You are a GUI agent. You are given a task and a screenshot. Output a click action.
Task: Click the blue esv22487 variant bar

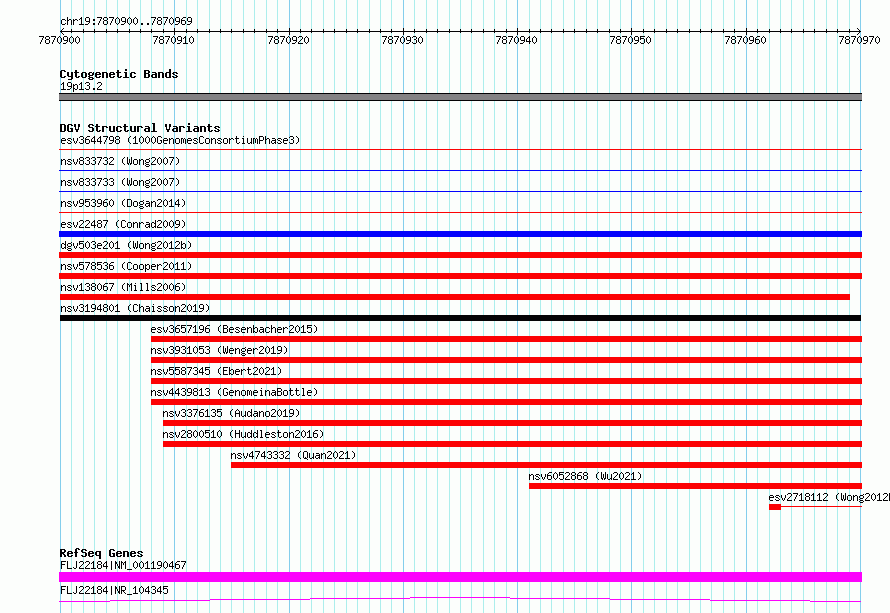tap(460, 234)
